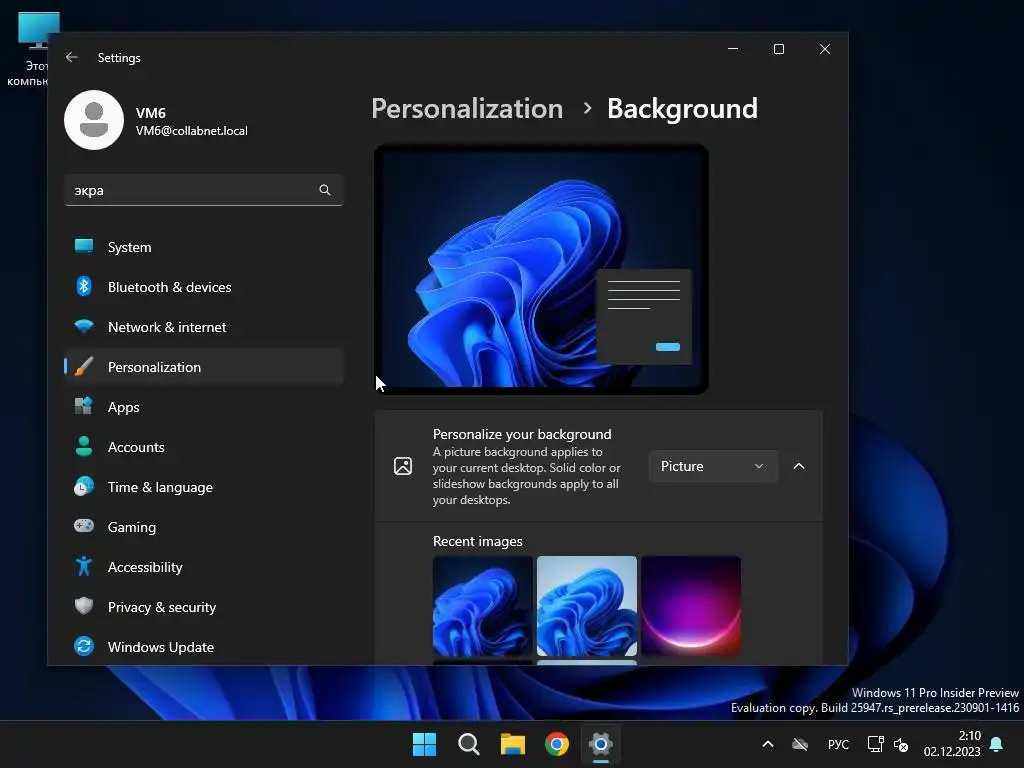The height and width of the screenshot is (768, 1024).
Task: Open System settings
Action: point(204,247)
